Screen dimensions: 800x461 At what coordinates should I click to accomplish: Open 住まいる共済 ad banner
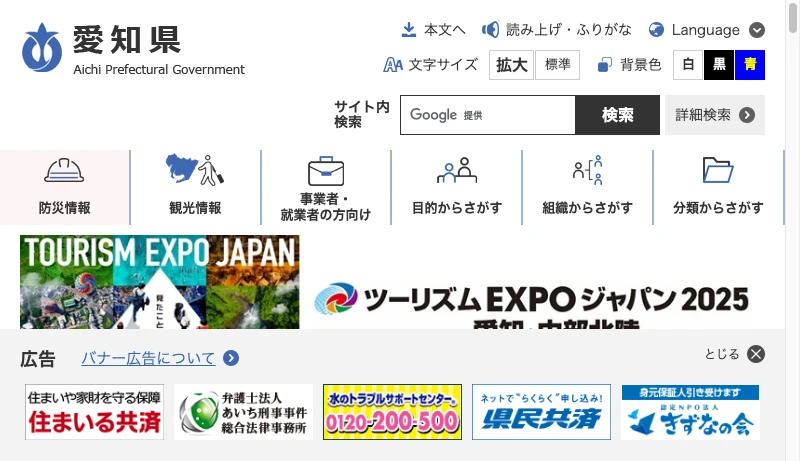94,412
